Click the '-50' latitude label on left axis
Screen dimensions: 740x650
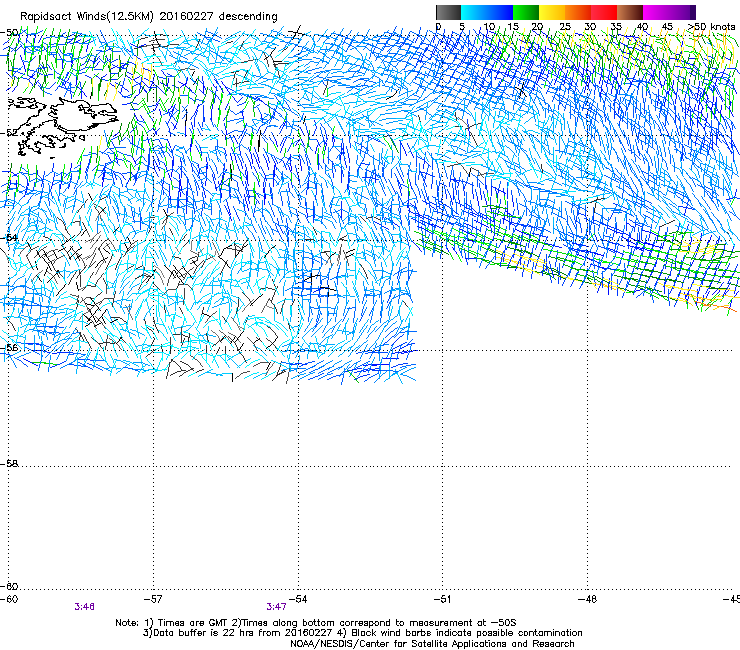pos(9,33)
